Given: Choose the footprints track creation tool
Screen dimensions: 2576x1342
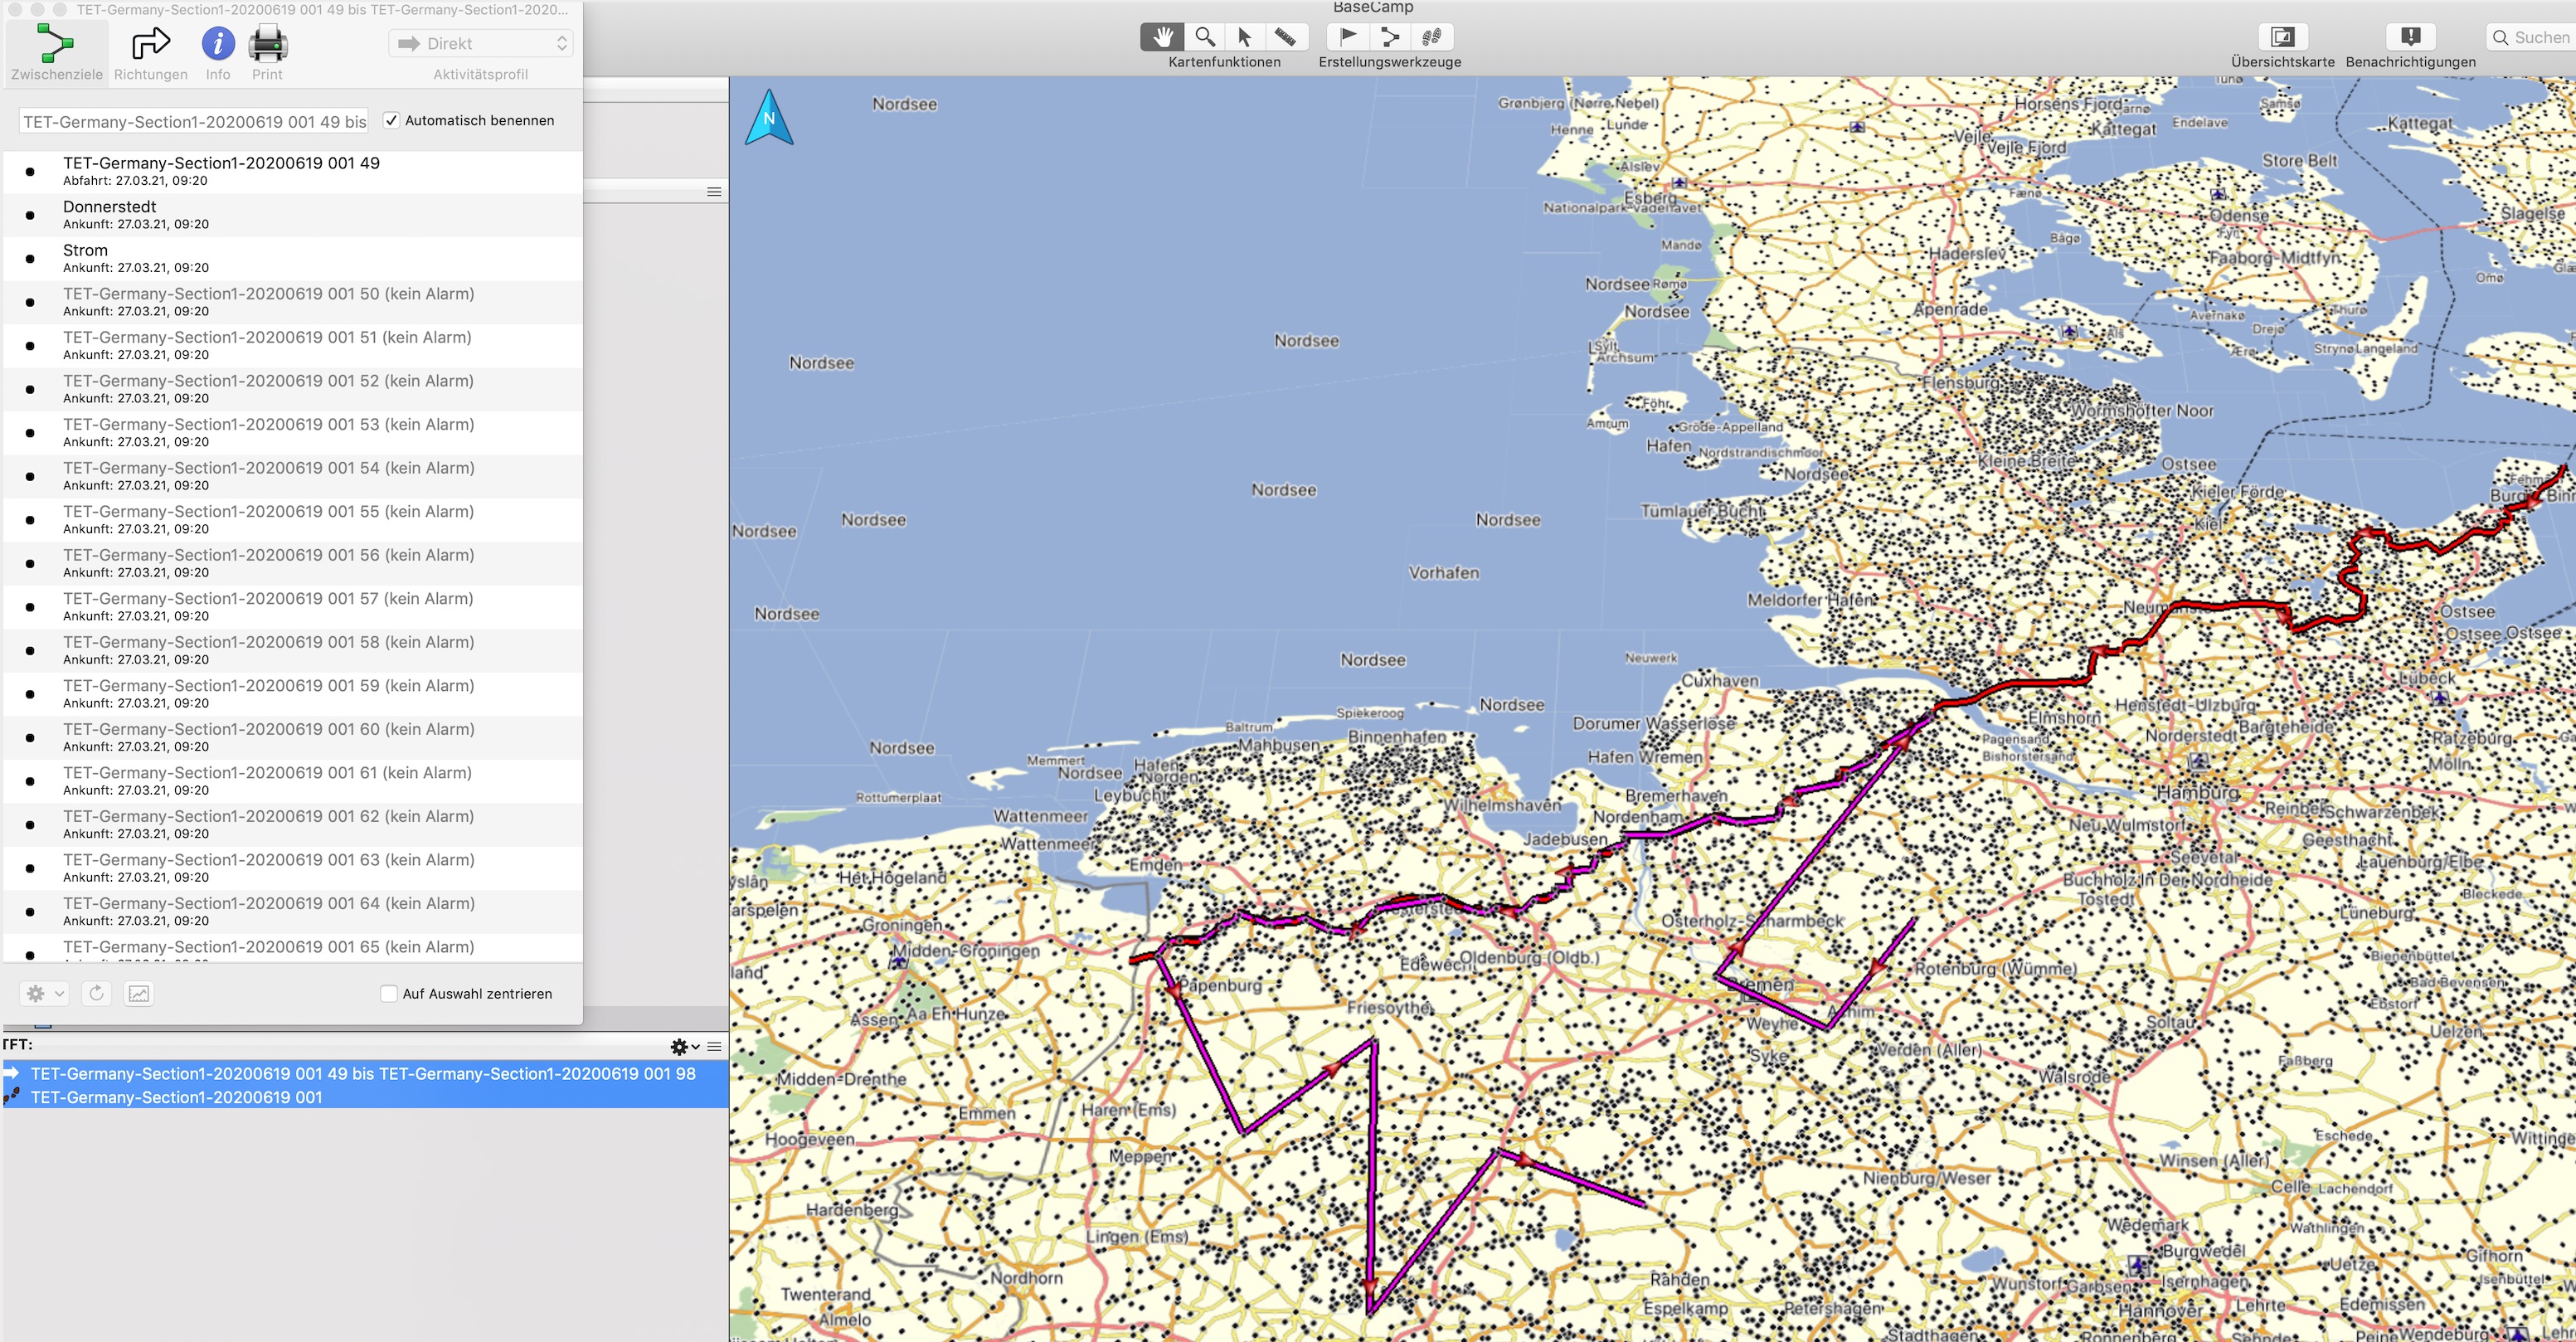Looking at the screenshot, I should click(1432, 37).
